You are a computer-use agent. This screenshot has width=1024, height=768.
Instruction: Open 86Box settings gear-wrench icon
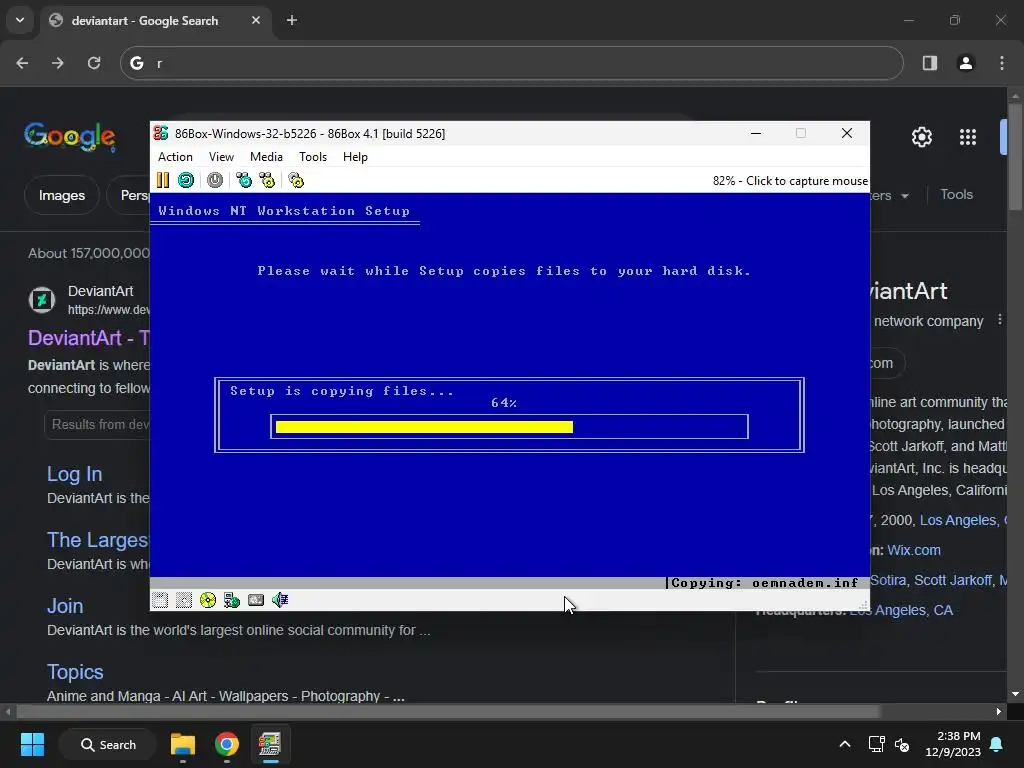(x=296, y=180)
